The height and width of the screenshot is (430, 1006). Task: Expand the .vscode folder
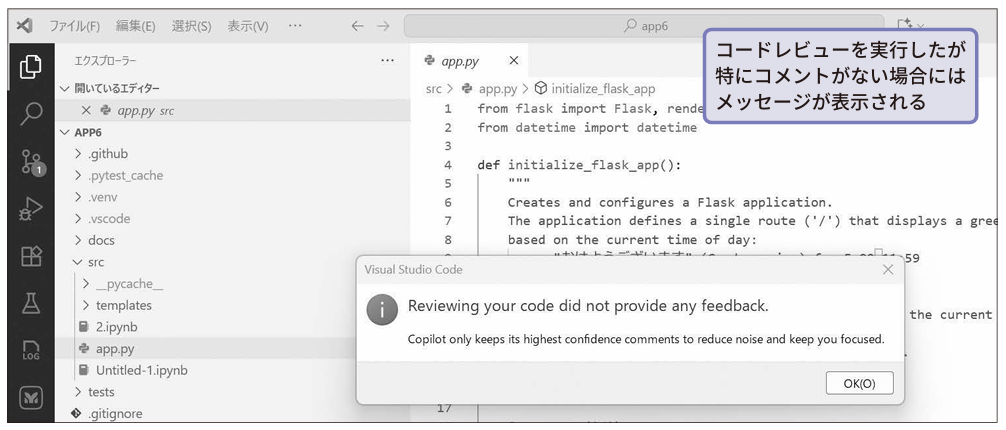click(x=232, y=219)
